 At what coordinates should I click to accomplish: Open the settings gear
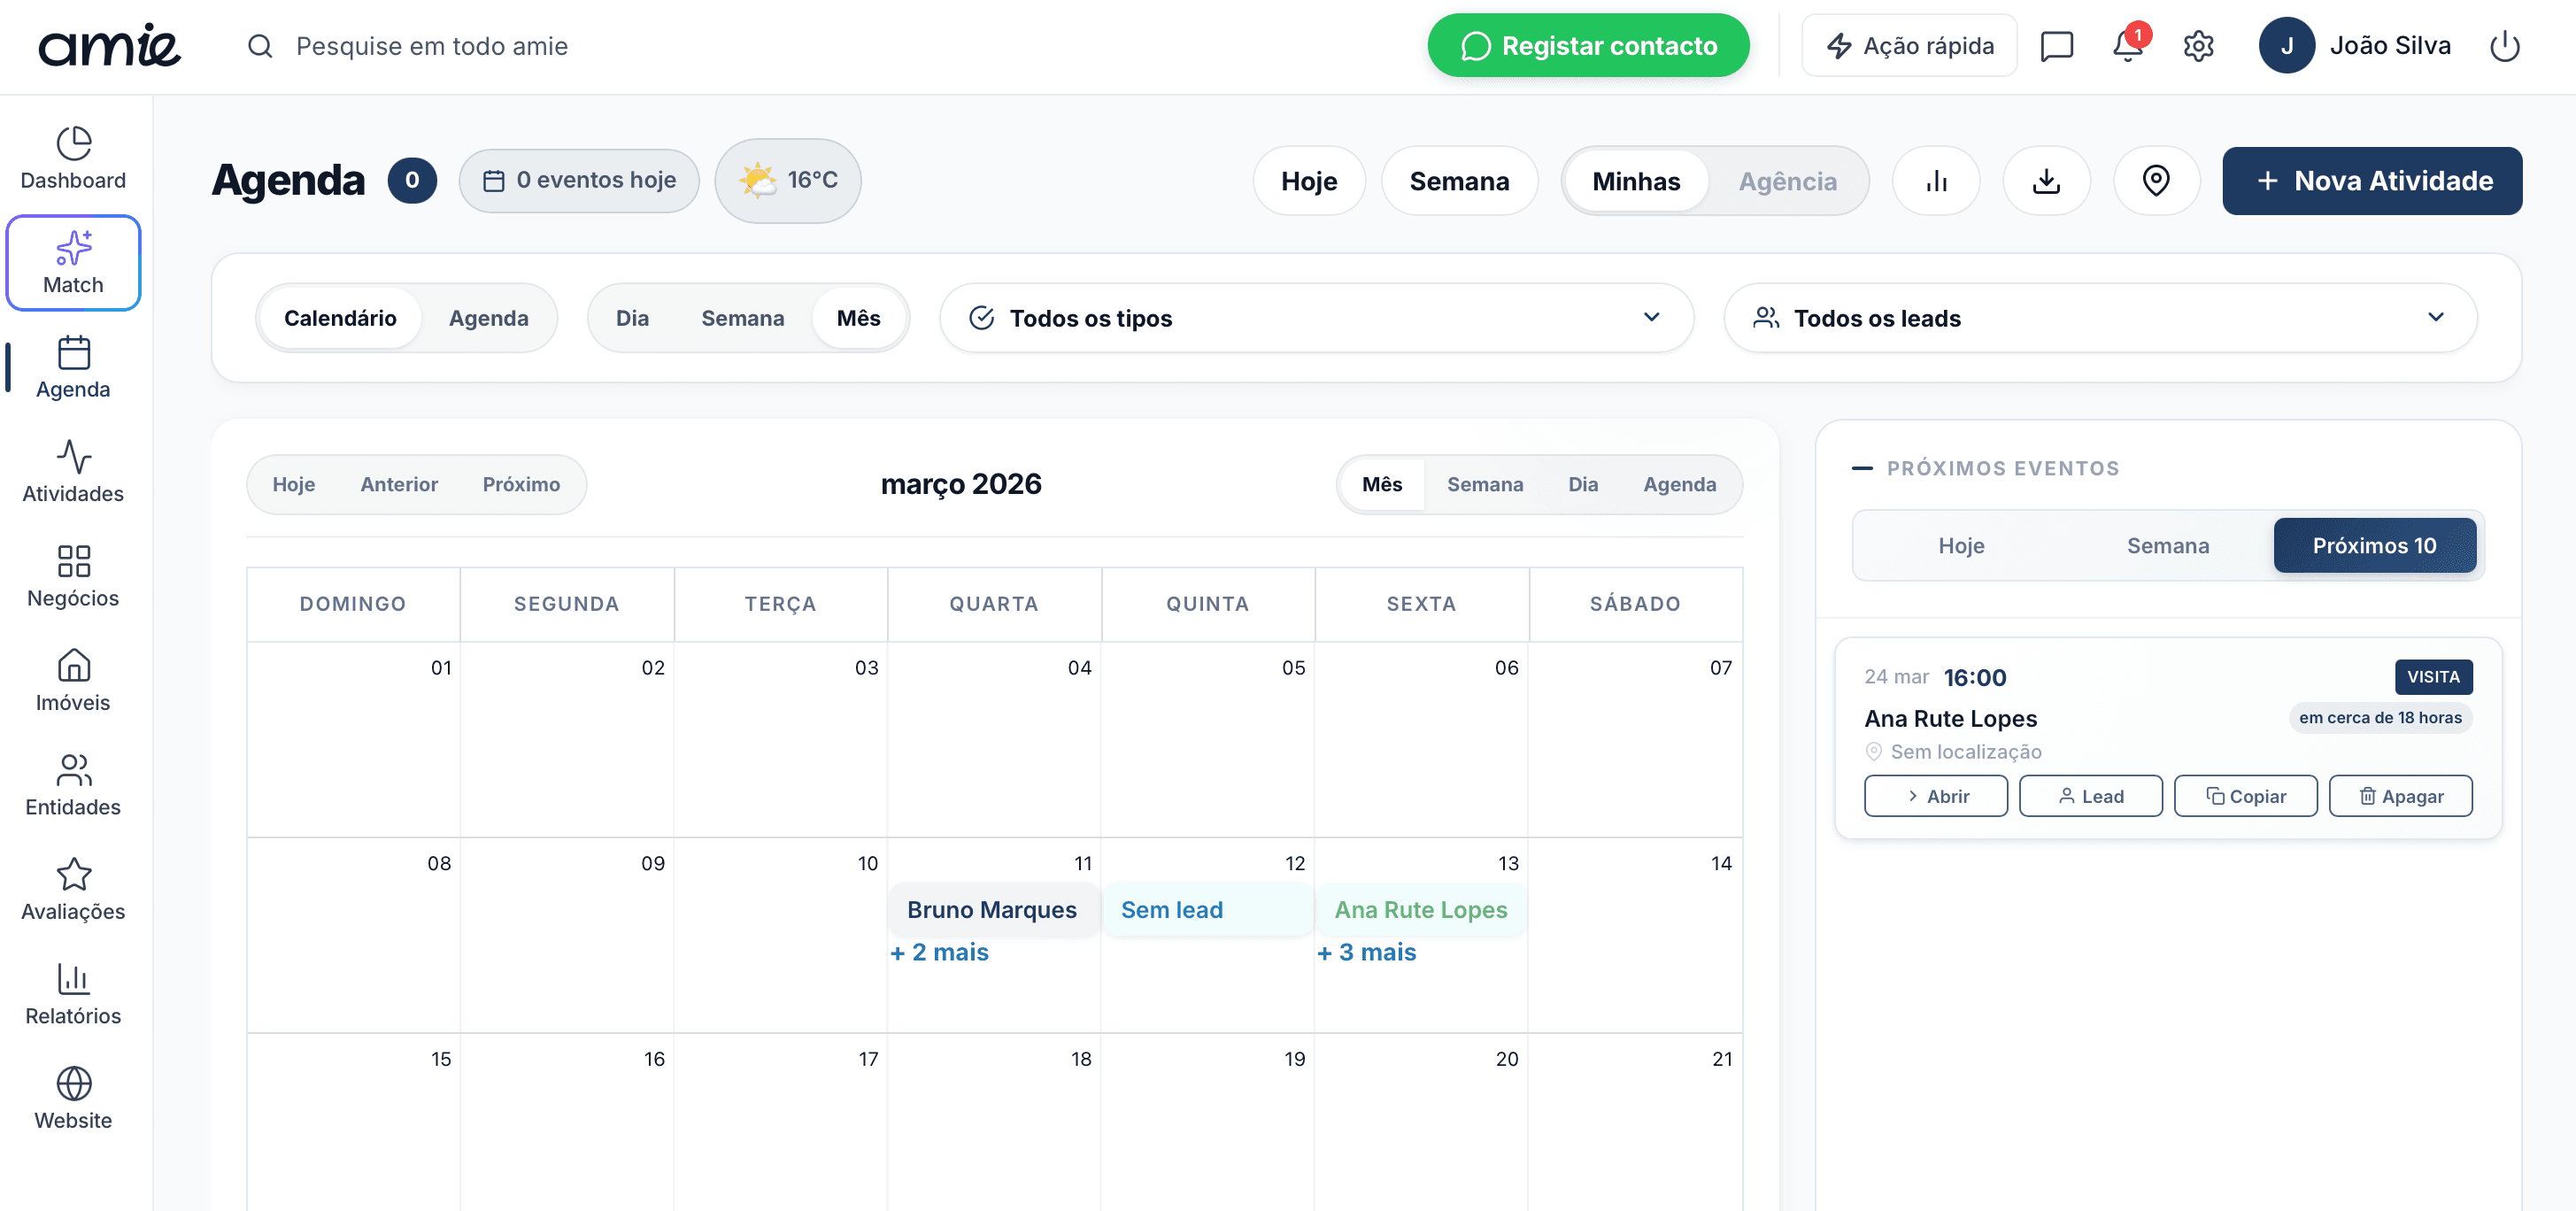point(2199,45)
